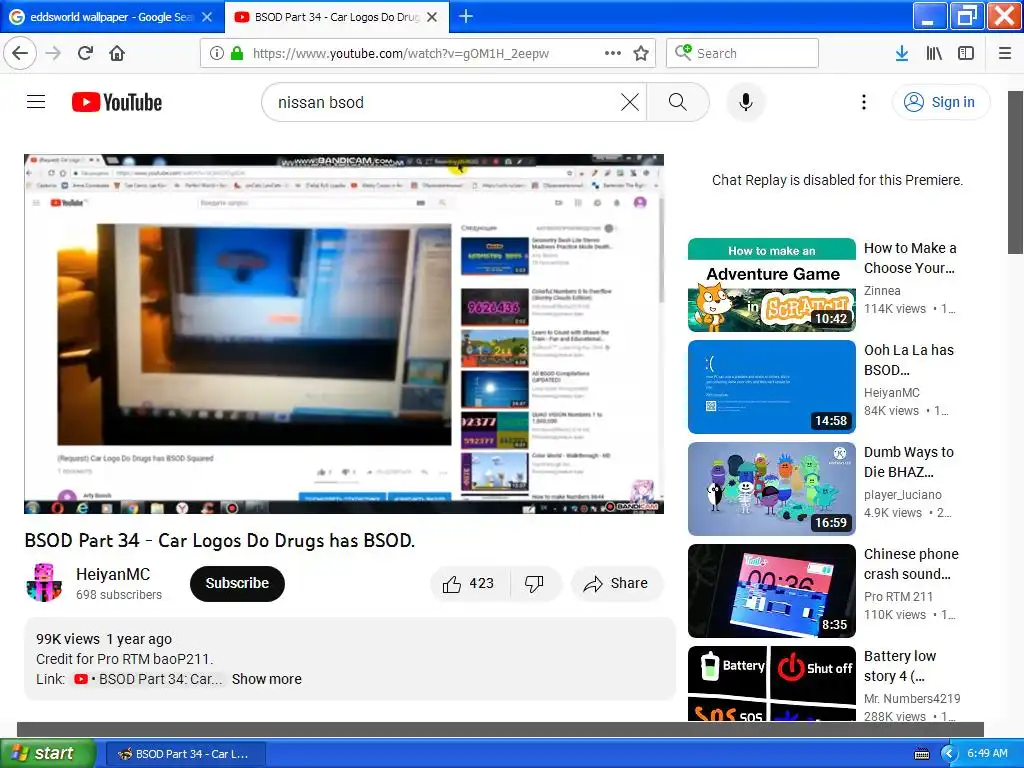
Task: Run the YouTube search magnifier button
Action: pos(678,102)
